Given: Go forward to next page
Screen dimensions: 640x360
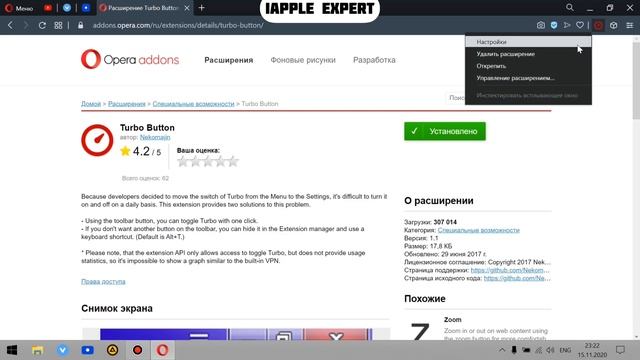Looking at the screenshot, I should pos(26,25).
